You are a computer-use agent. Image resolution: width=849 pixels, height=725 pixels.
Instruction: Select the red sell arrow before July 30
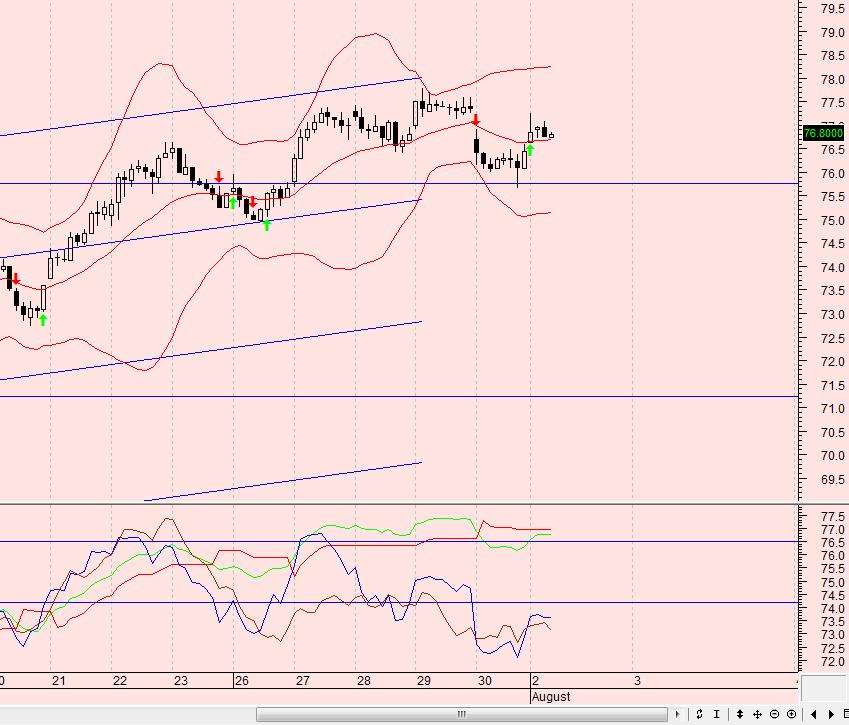[x=476, y=119]
